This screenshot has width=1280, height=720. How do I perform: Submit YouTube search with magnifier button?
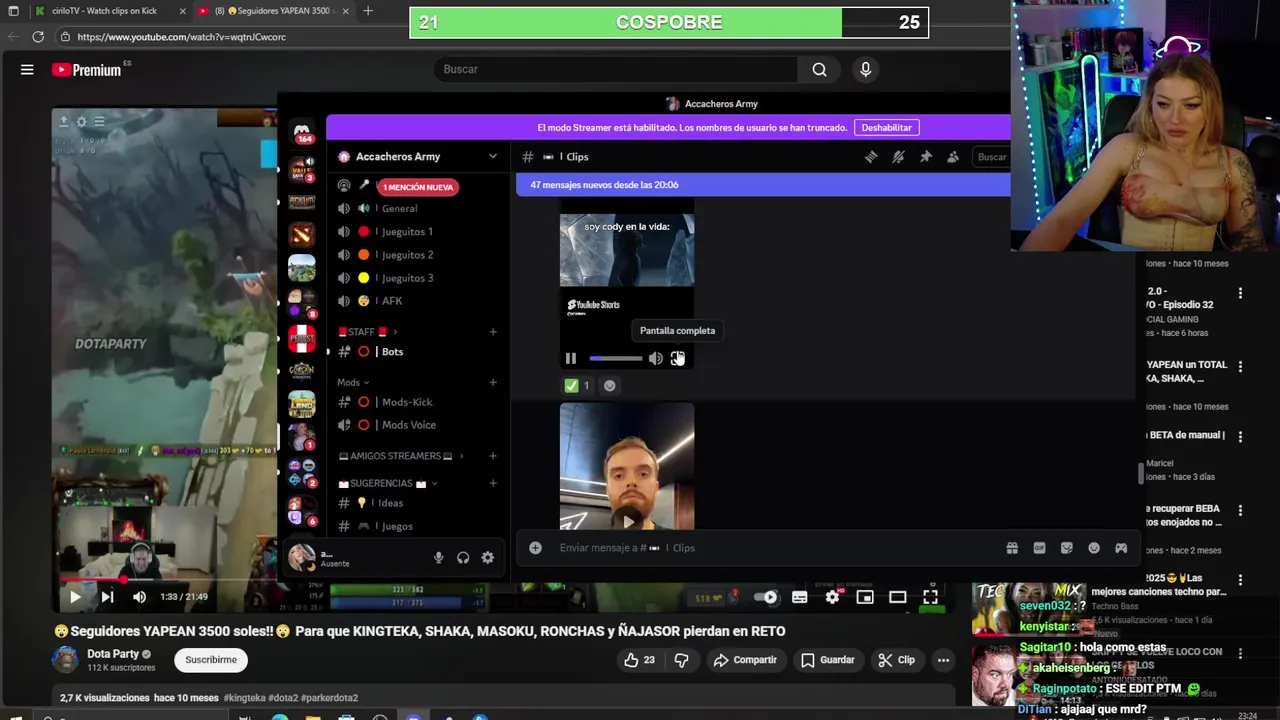(x=820, y=69)
